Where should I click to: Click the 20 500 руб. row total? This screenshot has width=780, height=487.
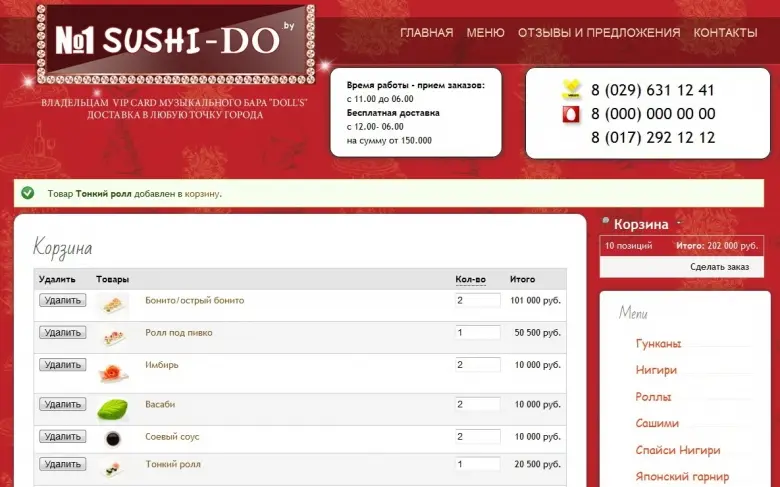(x=537, y=464)
